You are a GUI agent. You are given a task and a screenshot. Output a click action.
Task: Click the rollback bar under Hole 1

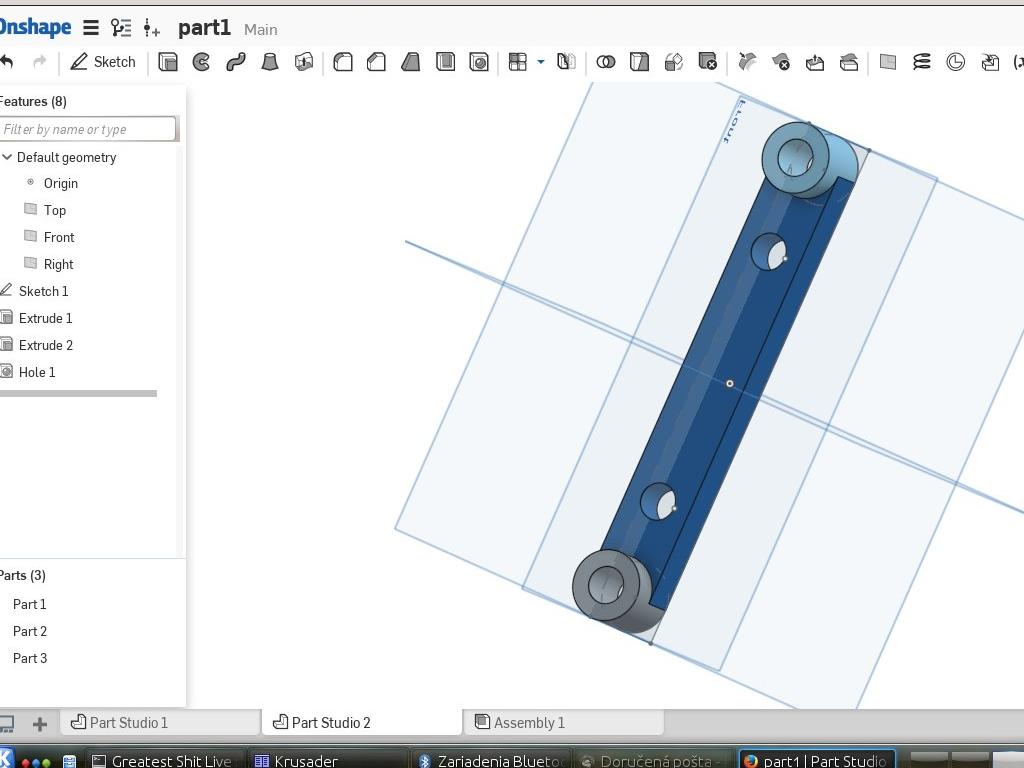78,393
